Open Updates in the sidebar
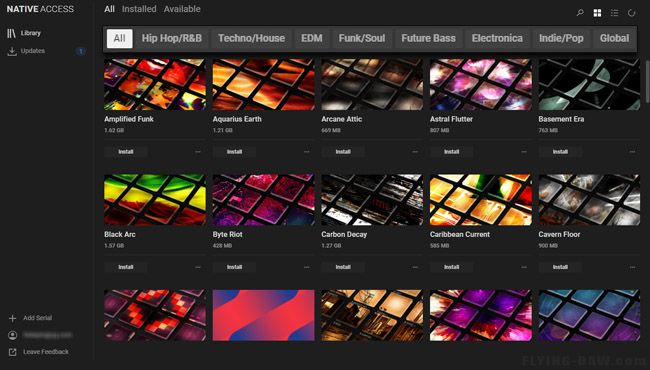The width and height of the screenshot is (650, 370). (x=33, y=51)
